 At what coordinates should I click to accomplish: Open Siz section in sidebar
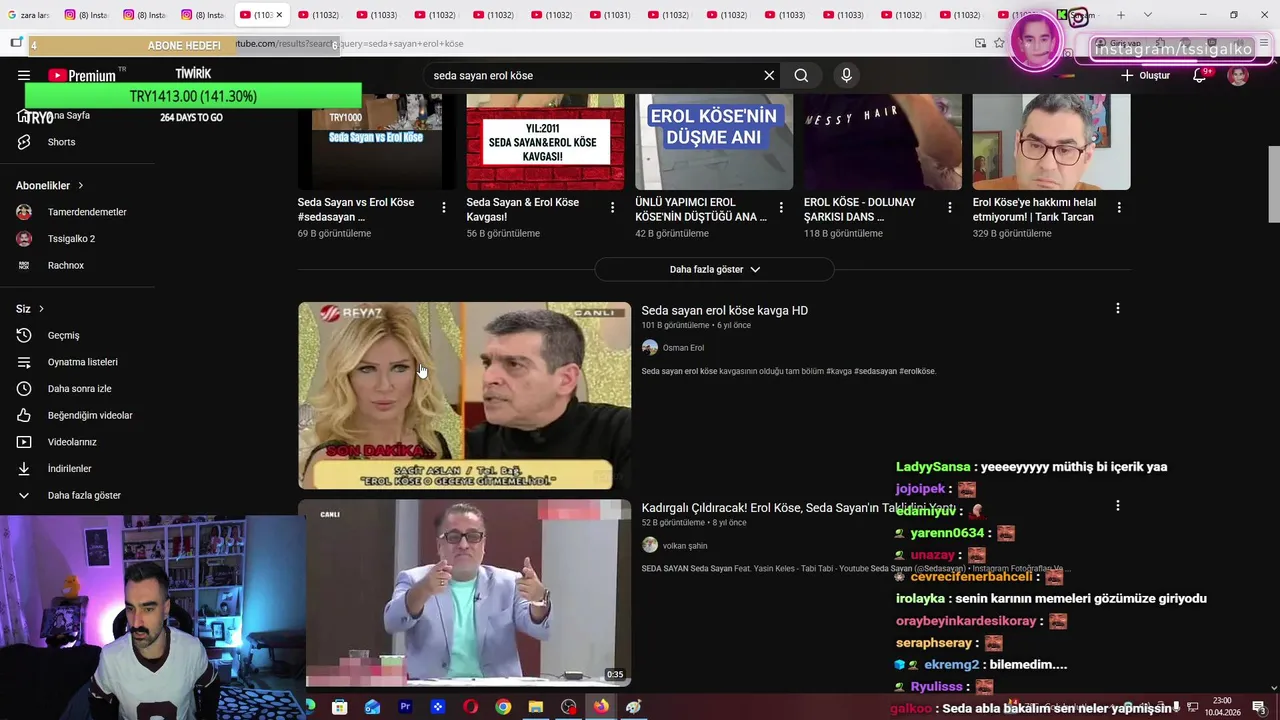click(30, 309)
